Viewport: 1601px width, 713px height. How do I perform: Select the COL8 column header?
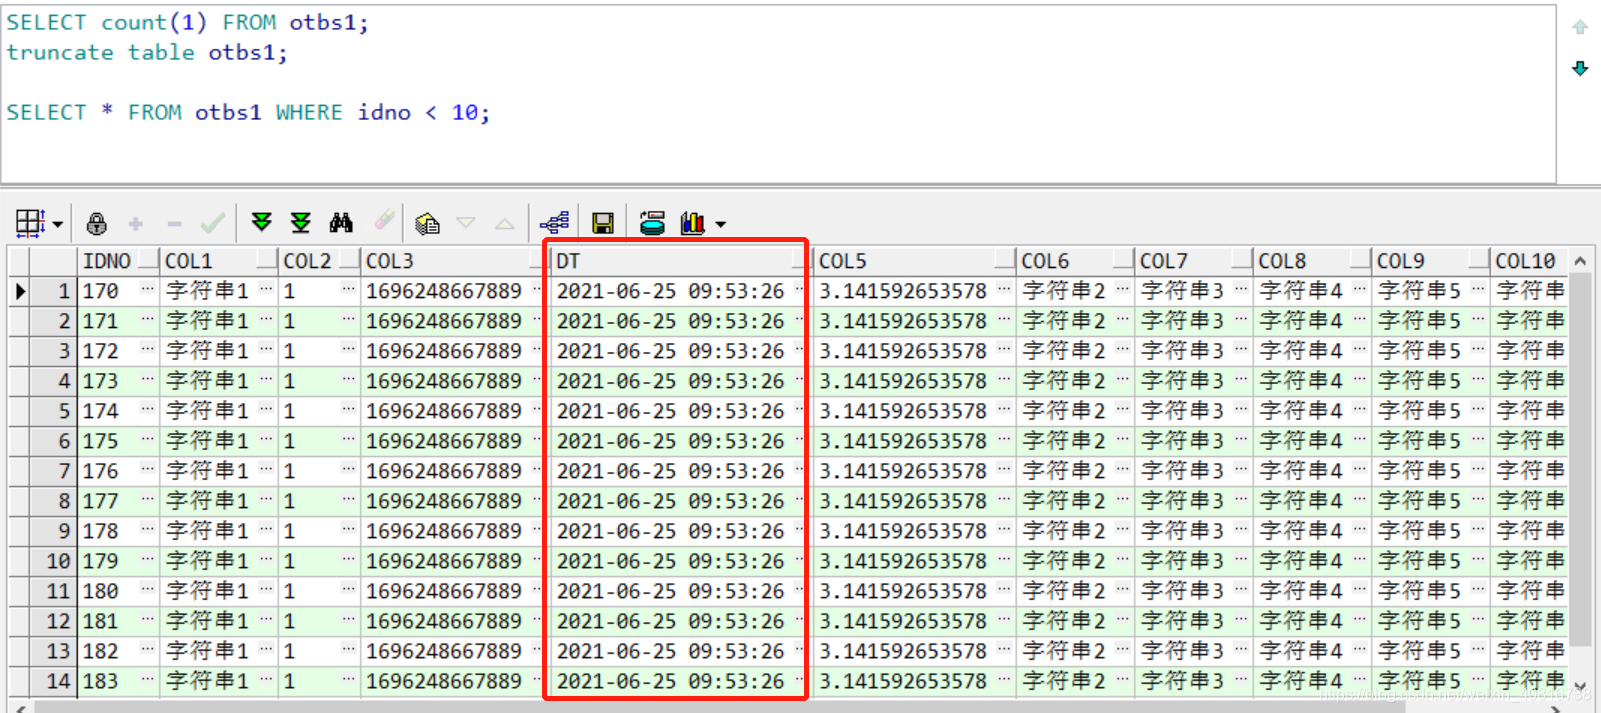coord(1312,261)
